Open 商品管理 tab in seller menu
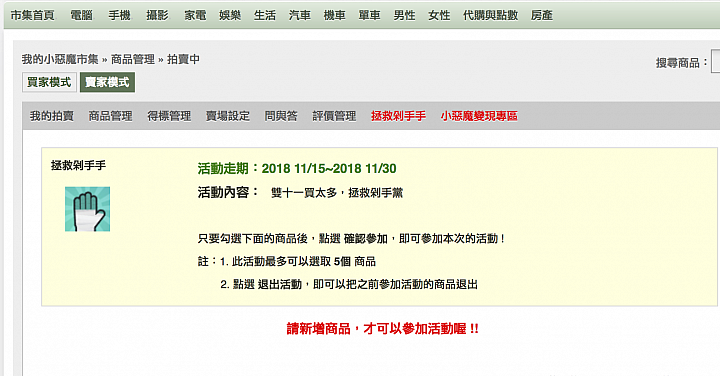 [111, 116]
